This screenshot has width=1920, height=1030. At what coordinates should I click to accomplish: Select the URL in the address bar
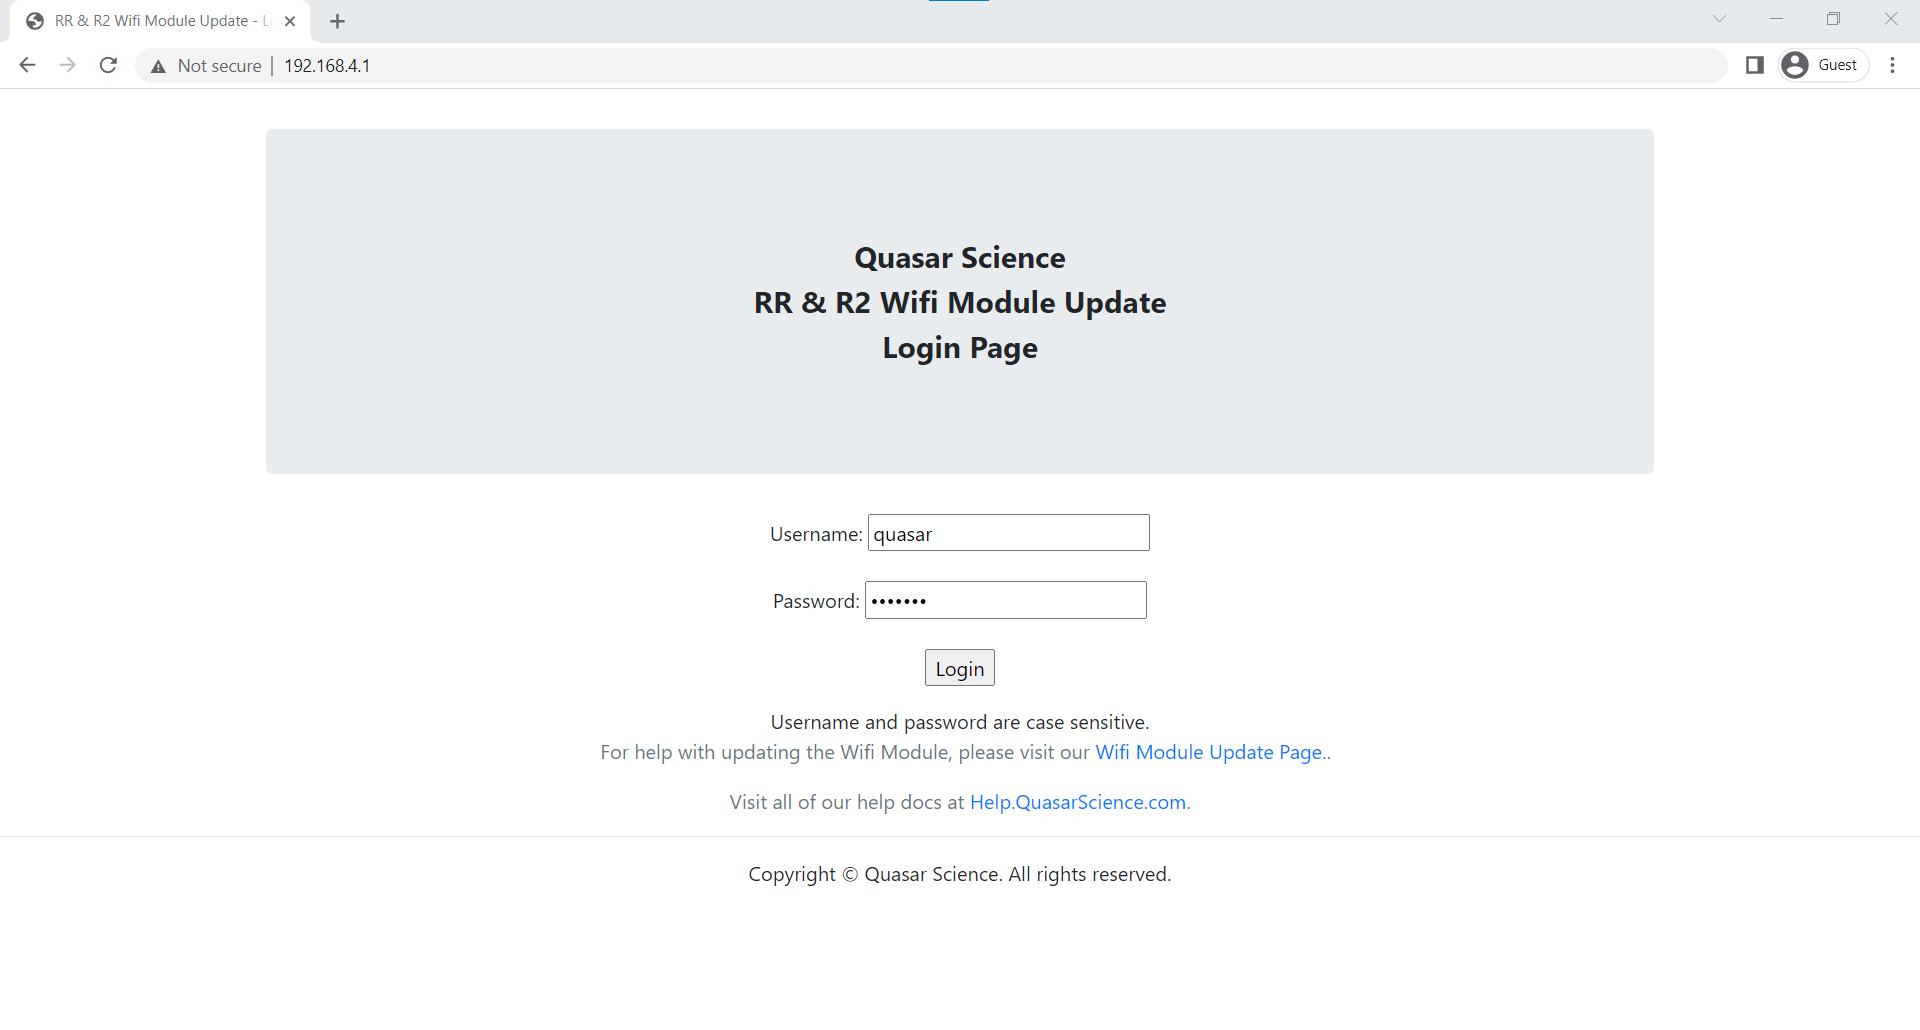pyautogui.click(x=327, y=65)
